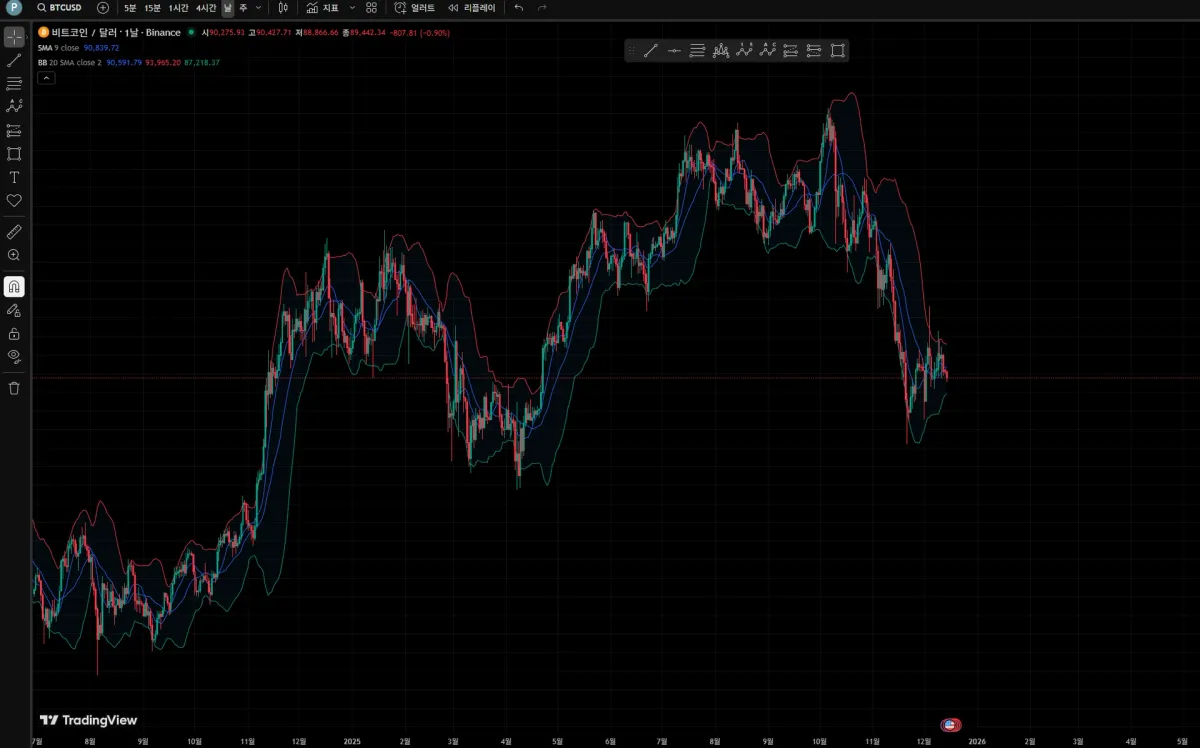Click the green market status dot
Image resolution: width=1200 pixels, height=748 pixels.
pyautogui.click(x=191, y=32)
